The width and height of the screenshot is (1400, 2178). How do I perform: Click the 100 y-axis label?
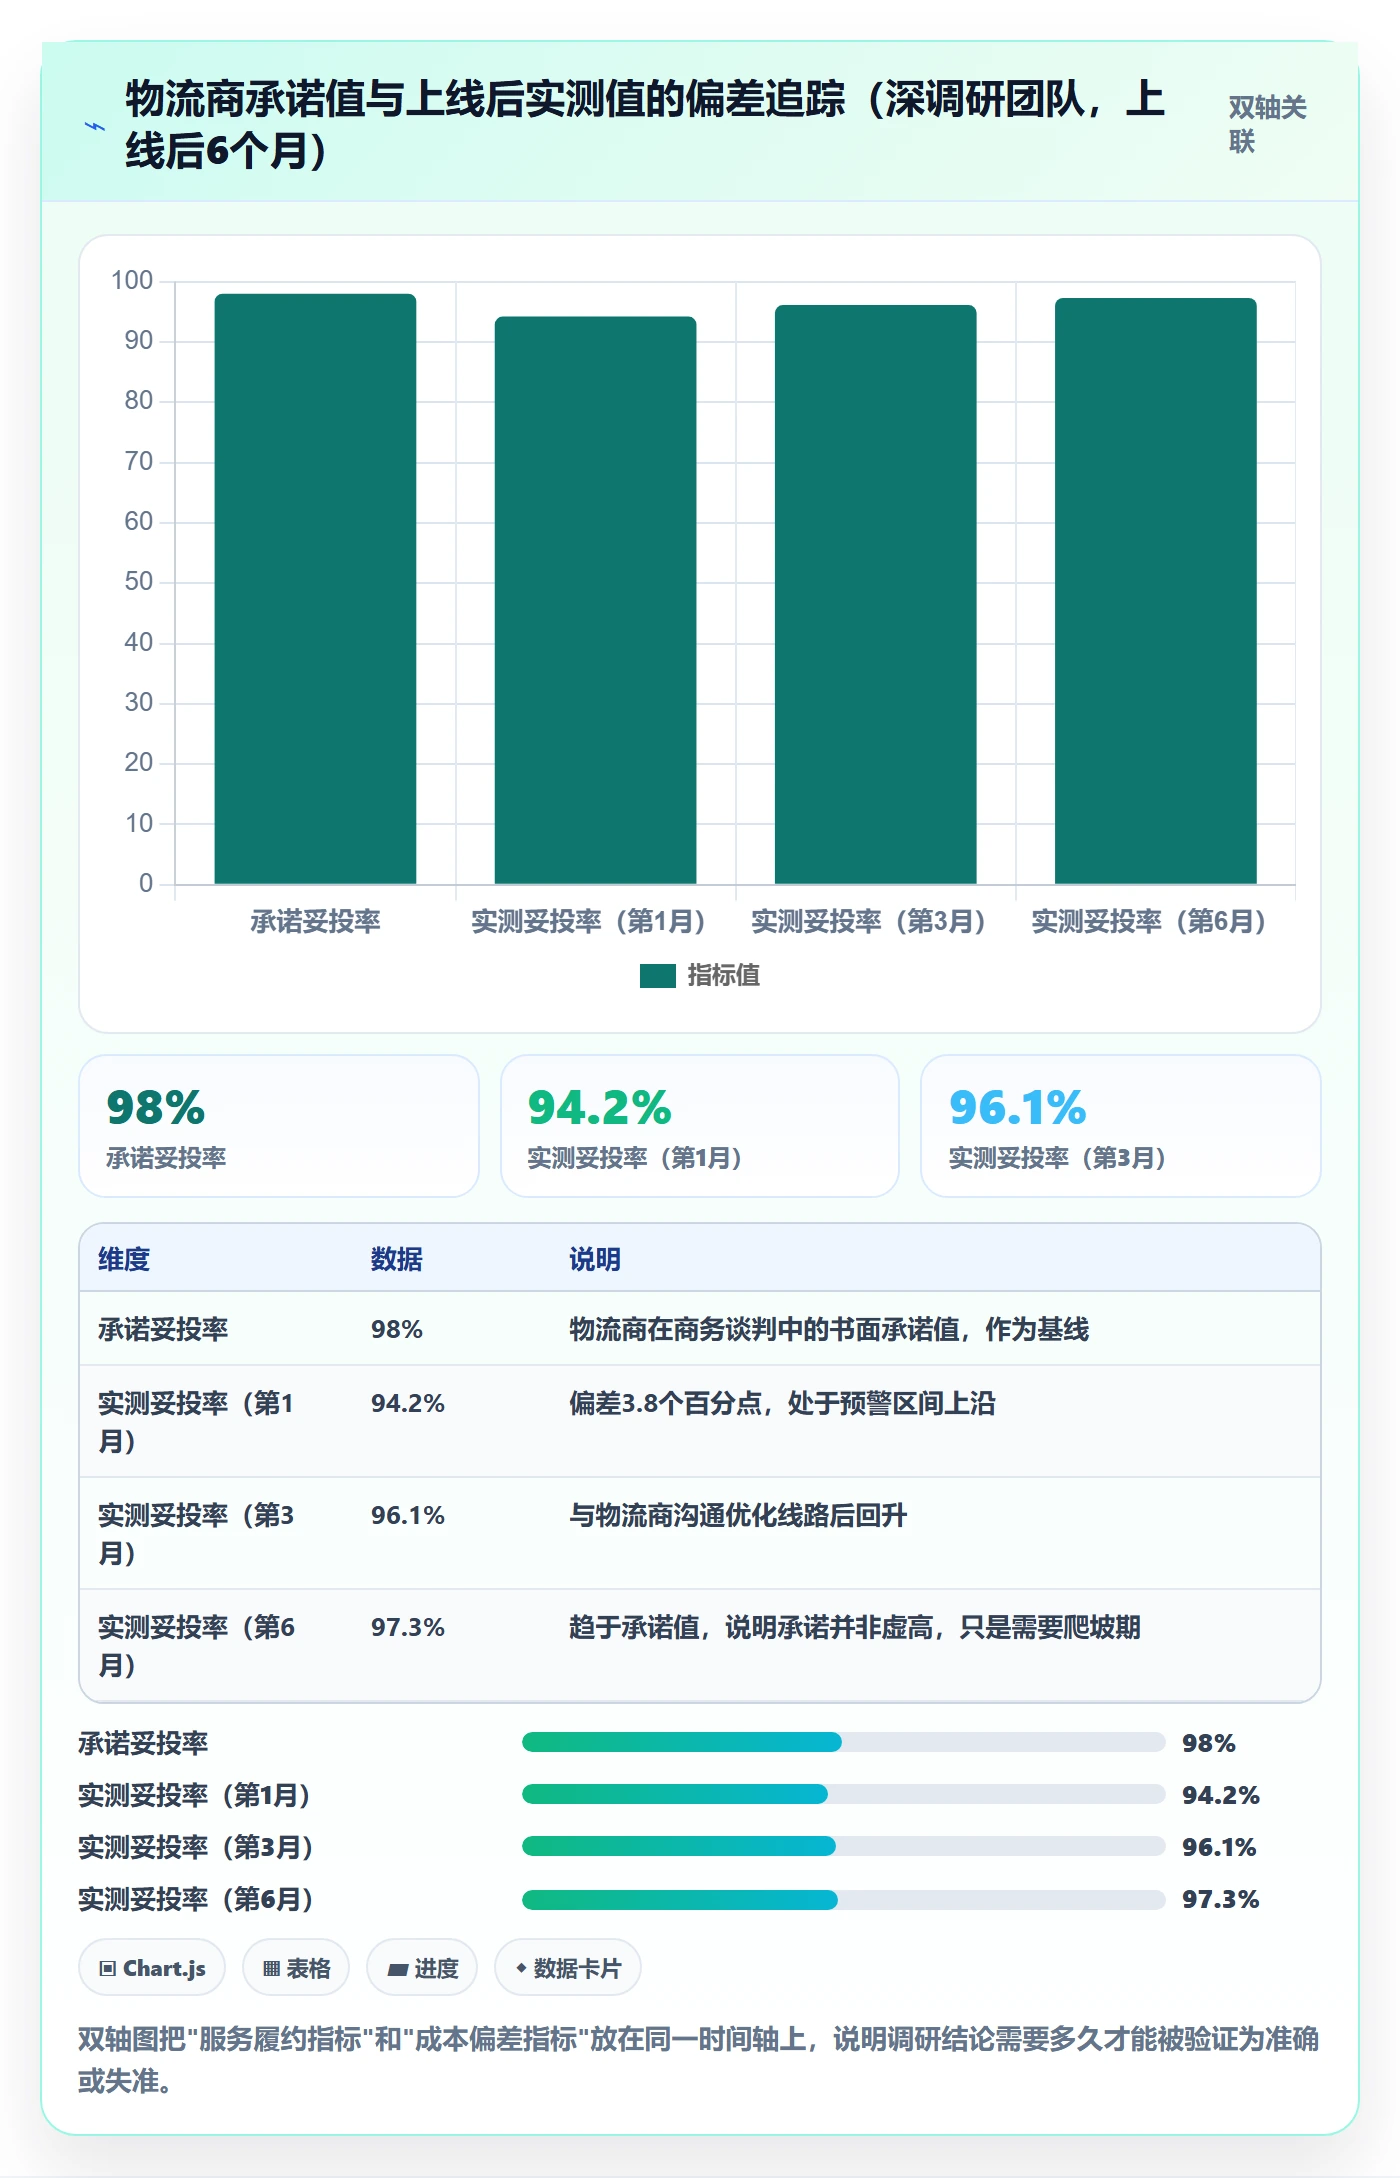pyautogui.click(x=132, y=281)
